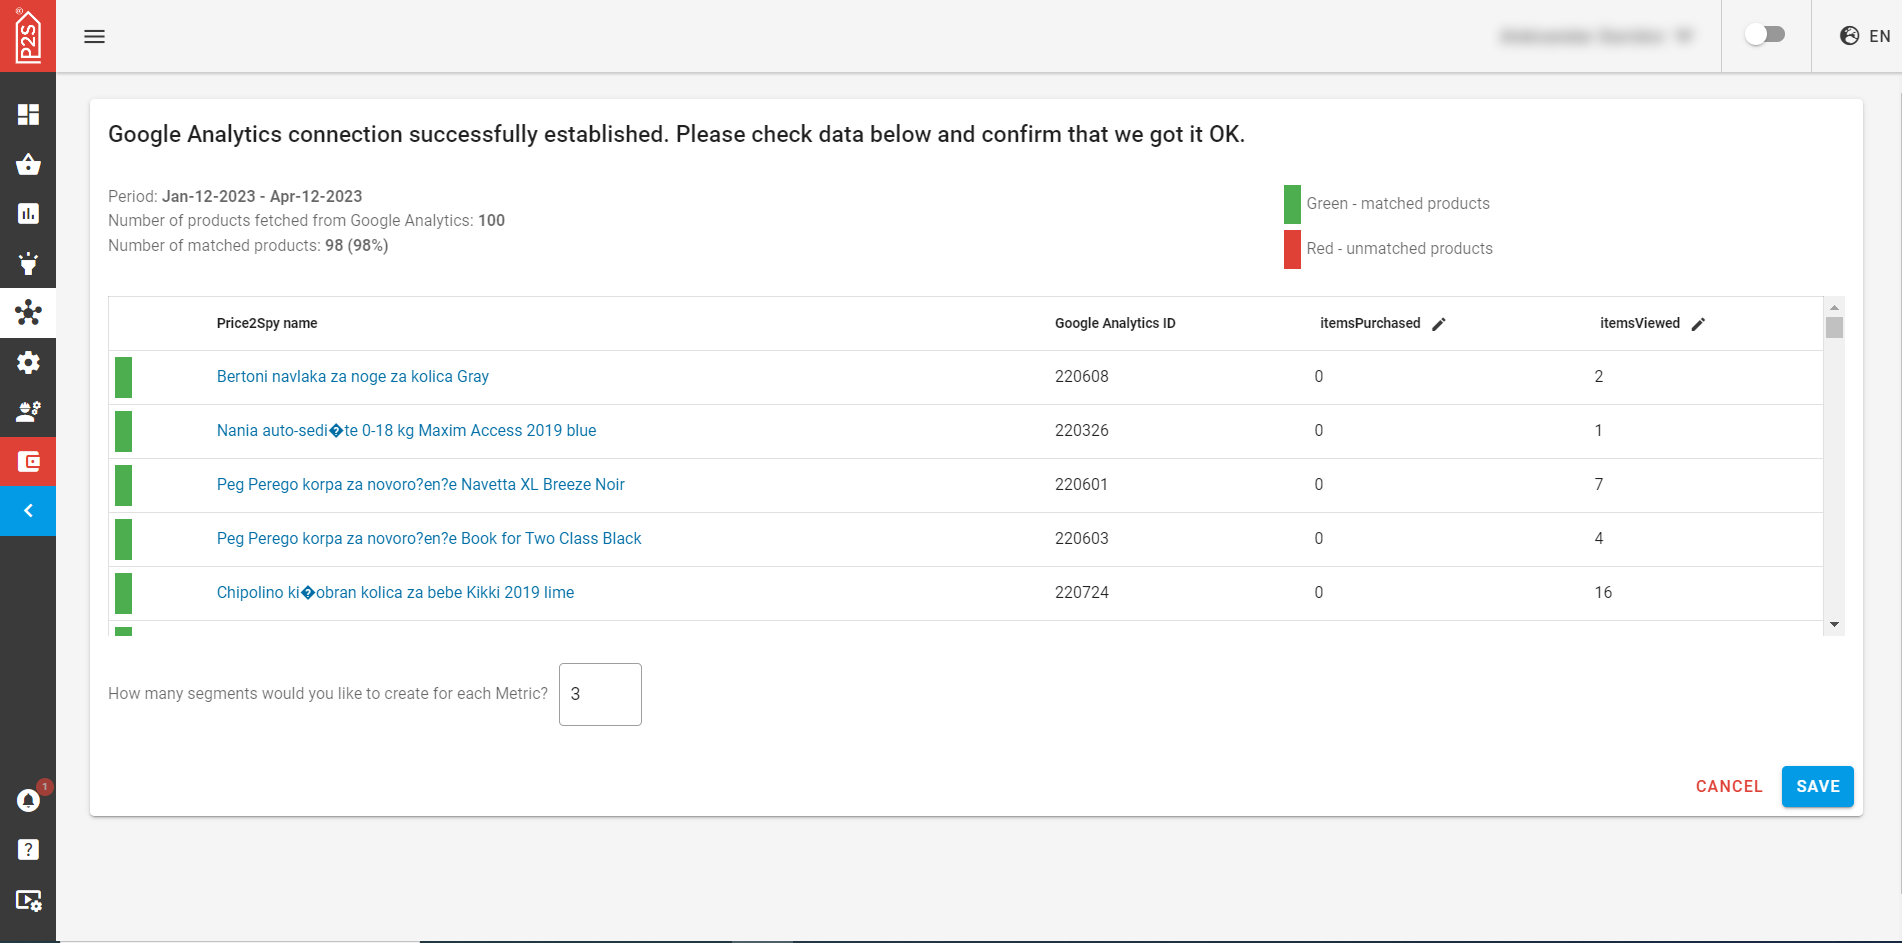Open the blurred user account dropdown
This screenshot has width=1902, height=943.
pyautogui.click(x=1596, y=36)
